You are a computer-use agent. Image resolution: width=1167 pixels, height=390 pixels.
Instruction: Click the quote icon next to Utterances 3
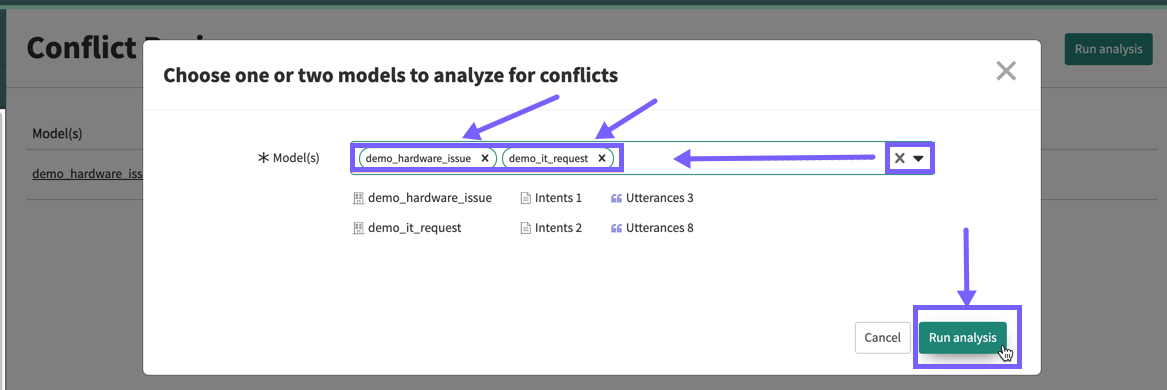pos(616,198)
